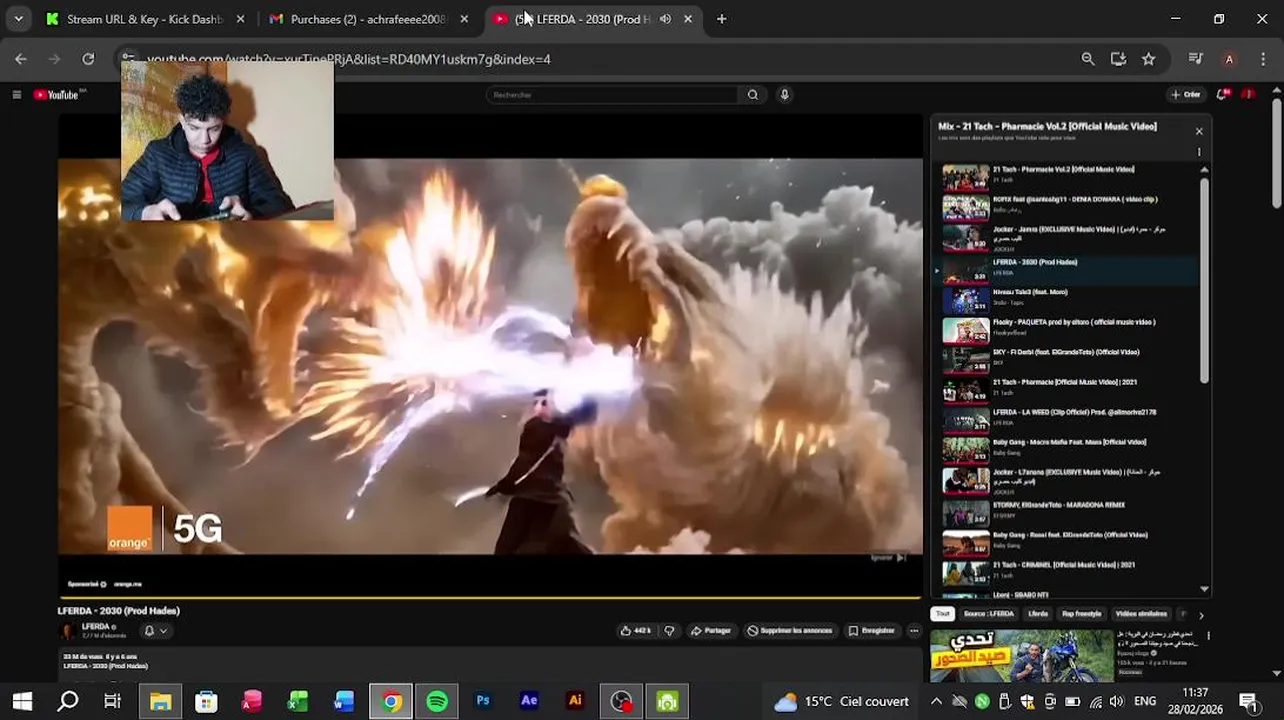Click the Partager share button
Image resolution: width=1284 pixels, height=720 pixels.
point(711,631)
